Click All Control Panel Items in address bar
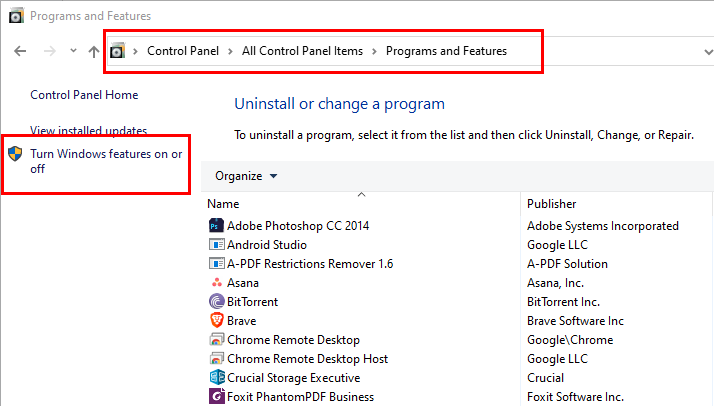 tap(304, 51)
